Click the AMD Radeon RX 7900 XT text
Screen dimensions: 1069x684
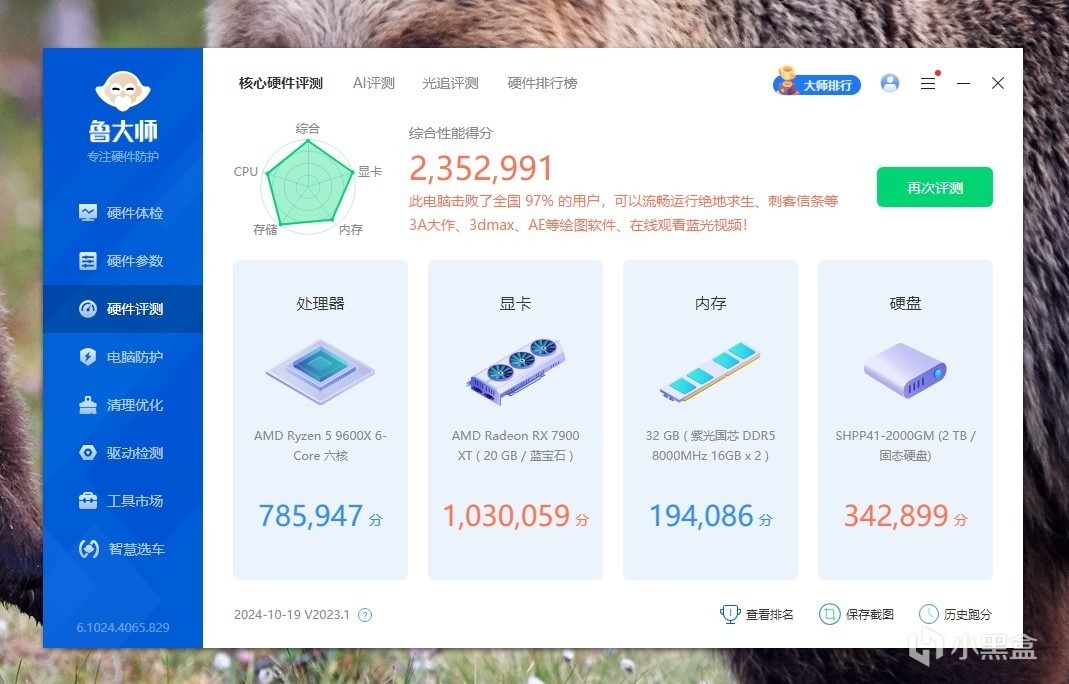(516, 445)
